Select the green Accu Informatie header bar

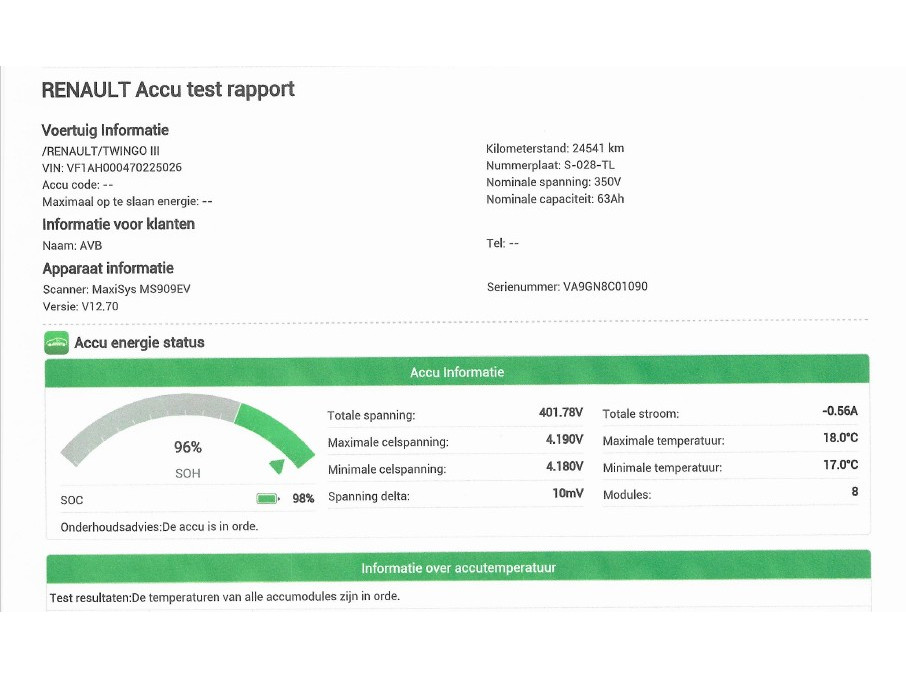[x=457, y=372]
